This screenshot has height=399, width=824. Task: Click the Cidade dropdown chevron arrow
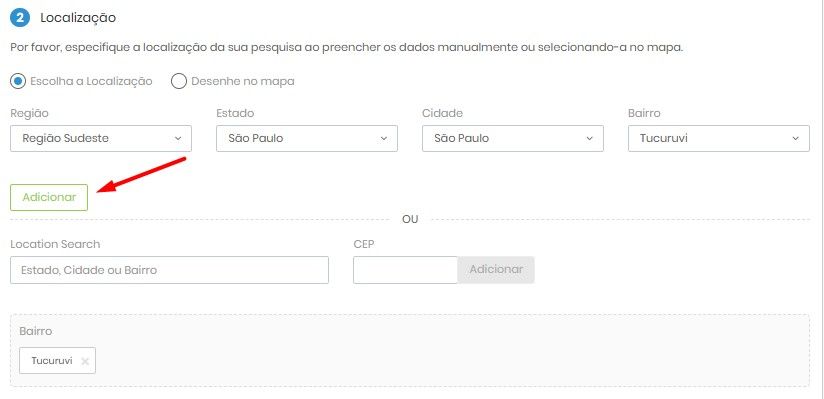pyautogui.click(x=589, y=138)
